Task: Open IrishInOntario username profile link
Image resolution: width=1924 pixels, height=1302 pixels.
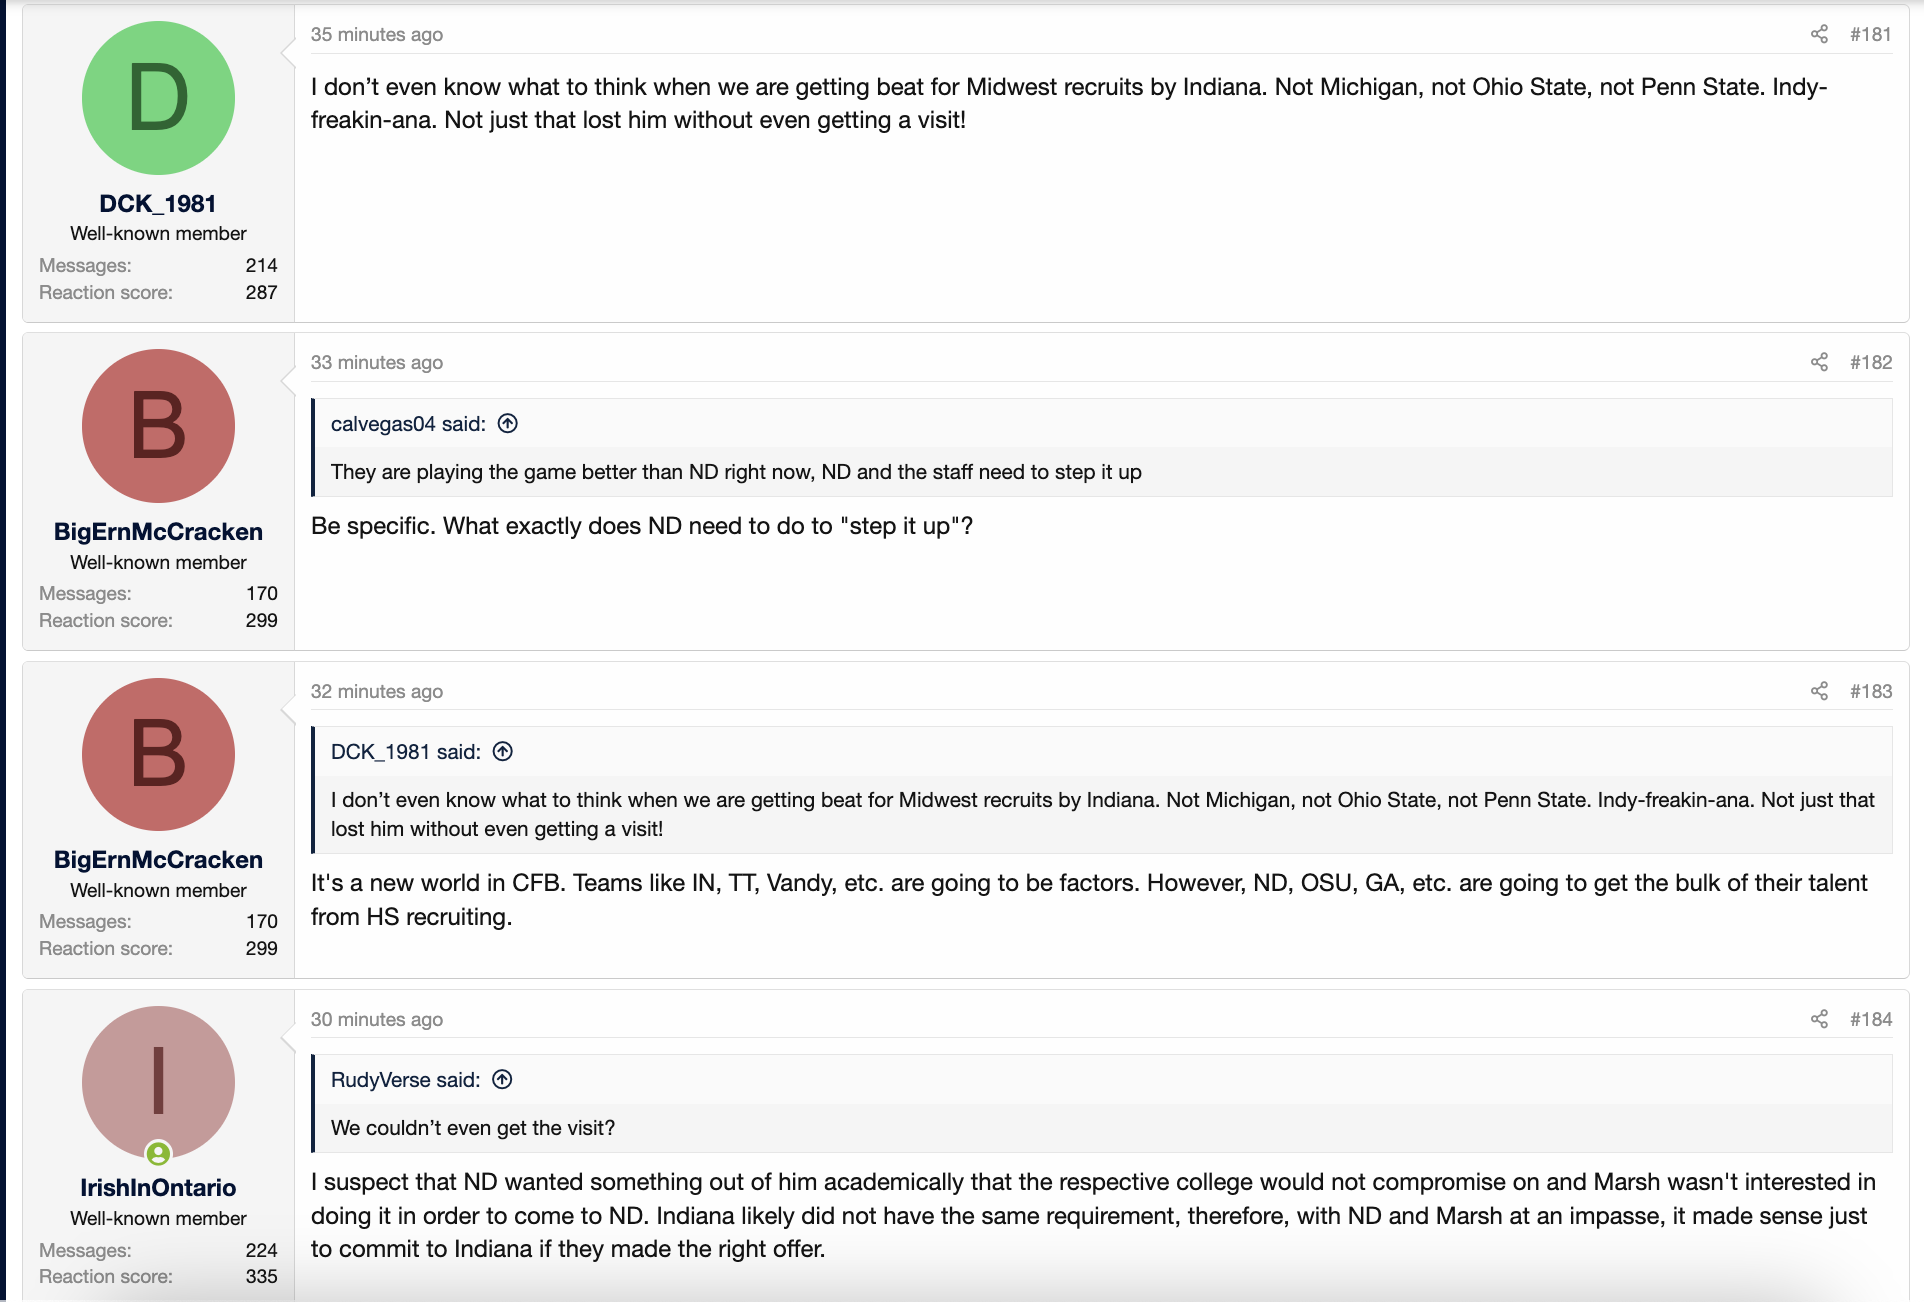Action: 158,1188
